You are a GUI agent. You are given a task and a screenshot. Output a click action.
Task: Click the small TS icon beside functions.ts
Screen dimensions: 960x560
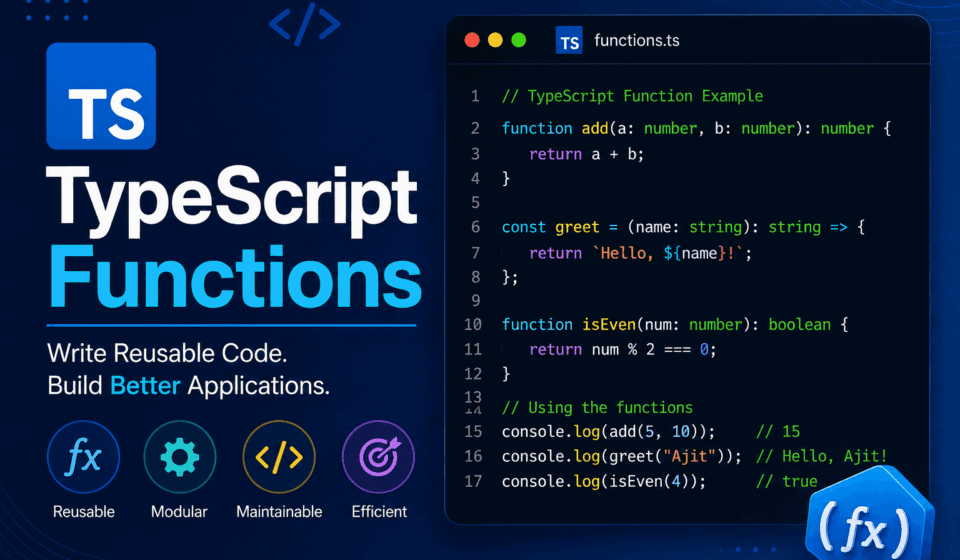coord(569,40)
